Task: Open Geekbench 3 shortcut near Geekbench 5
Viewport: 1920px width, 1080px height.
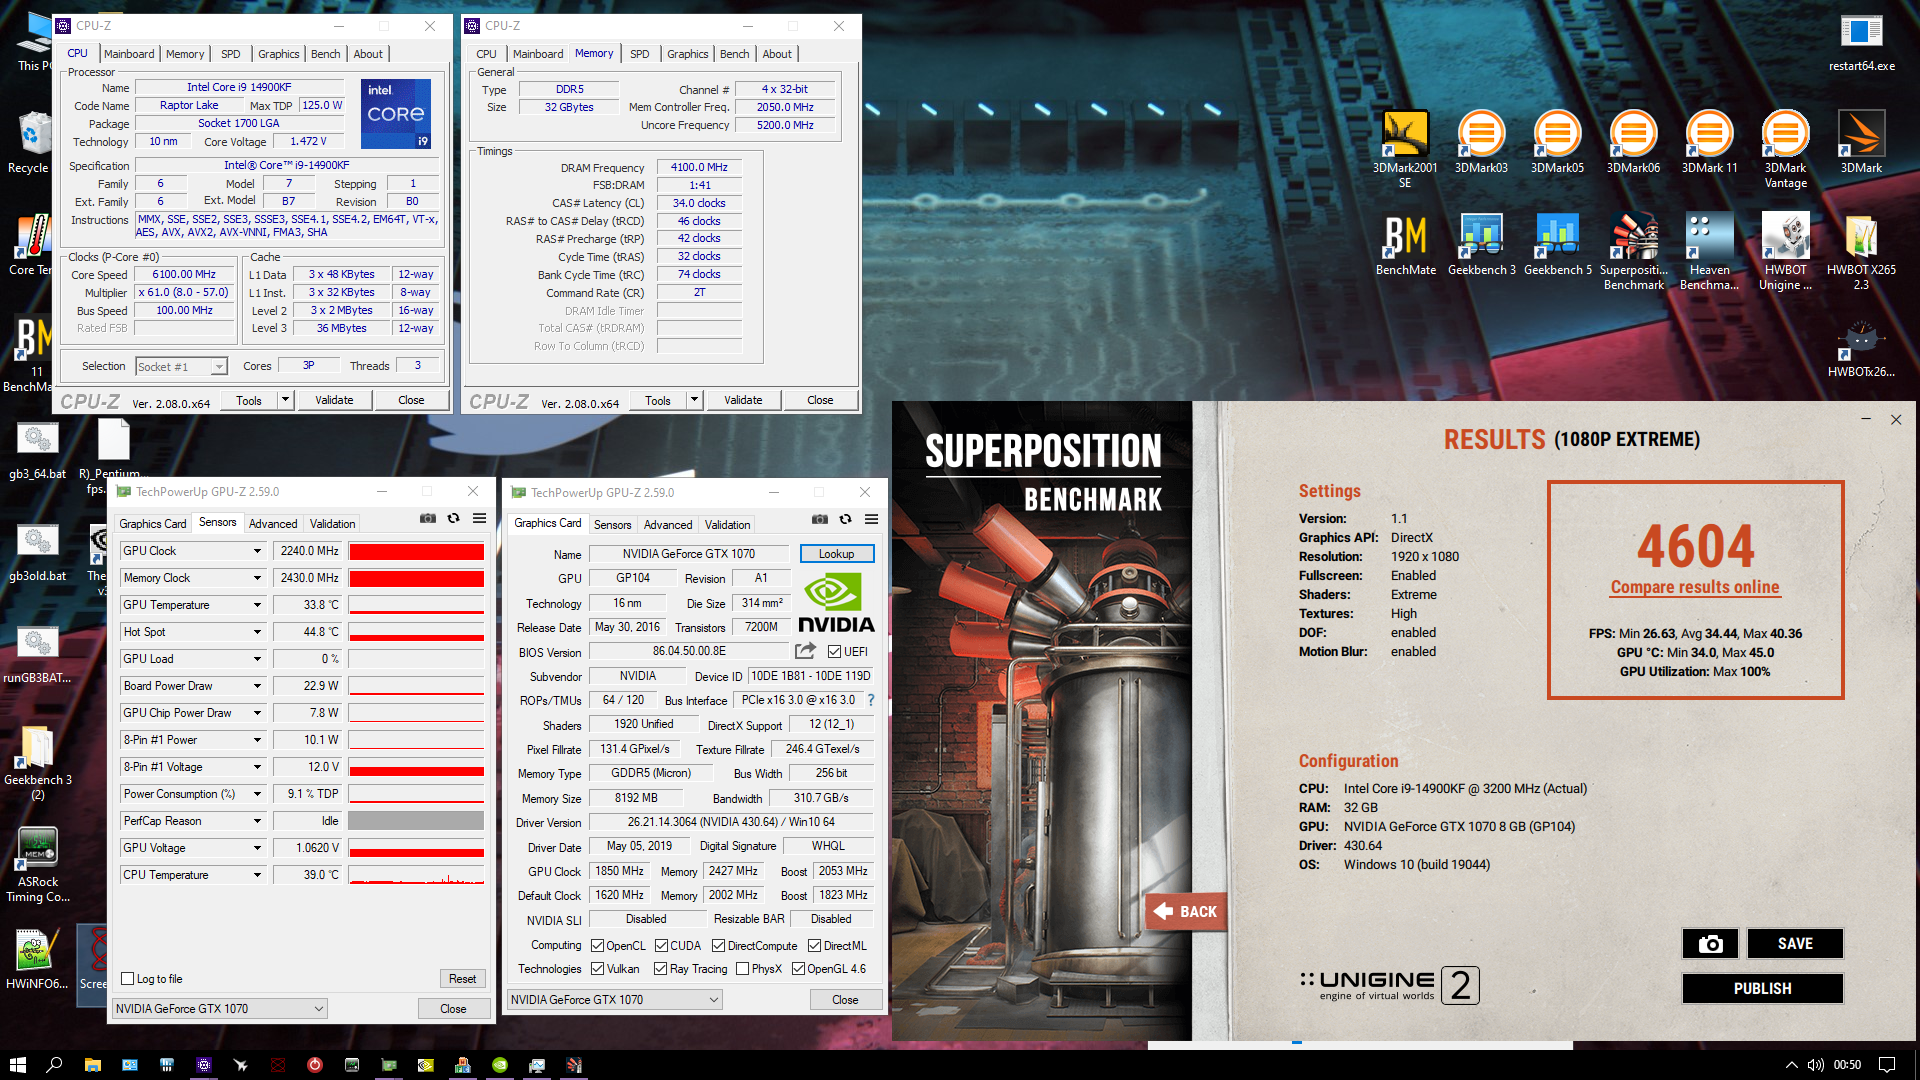Action: click(1481, 245)
